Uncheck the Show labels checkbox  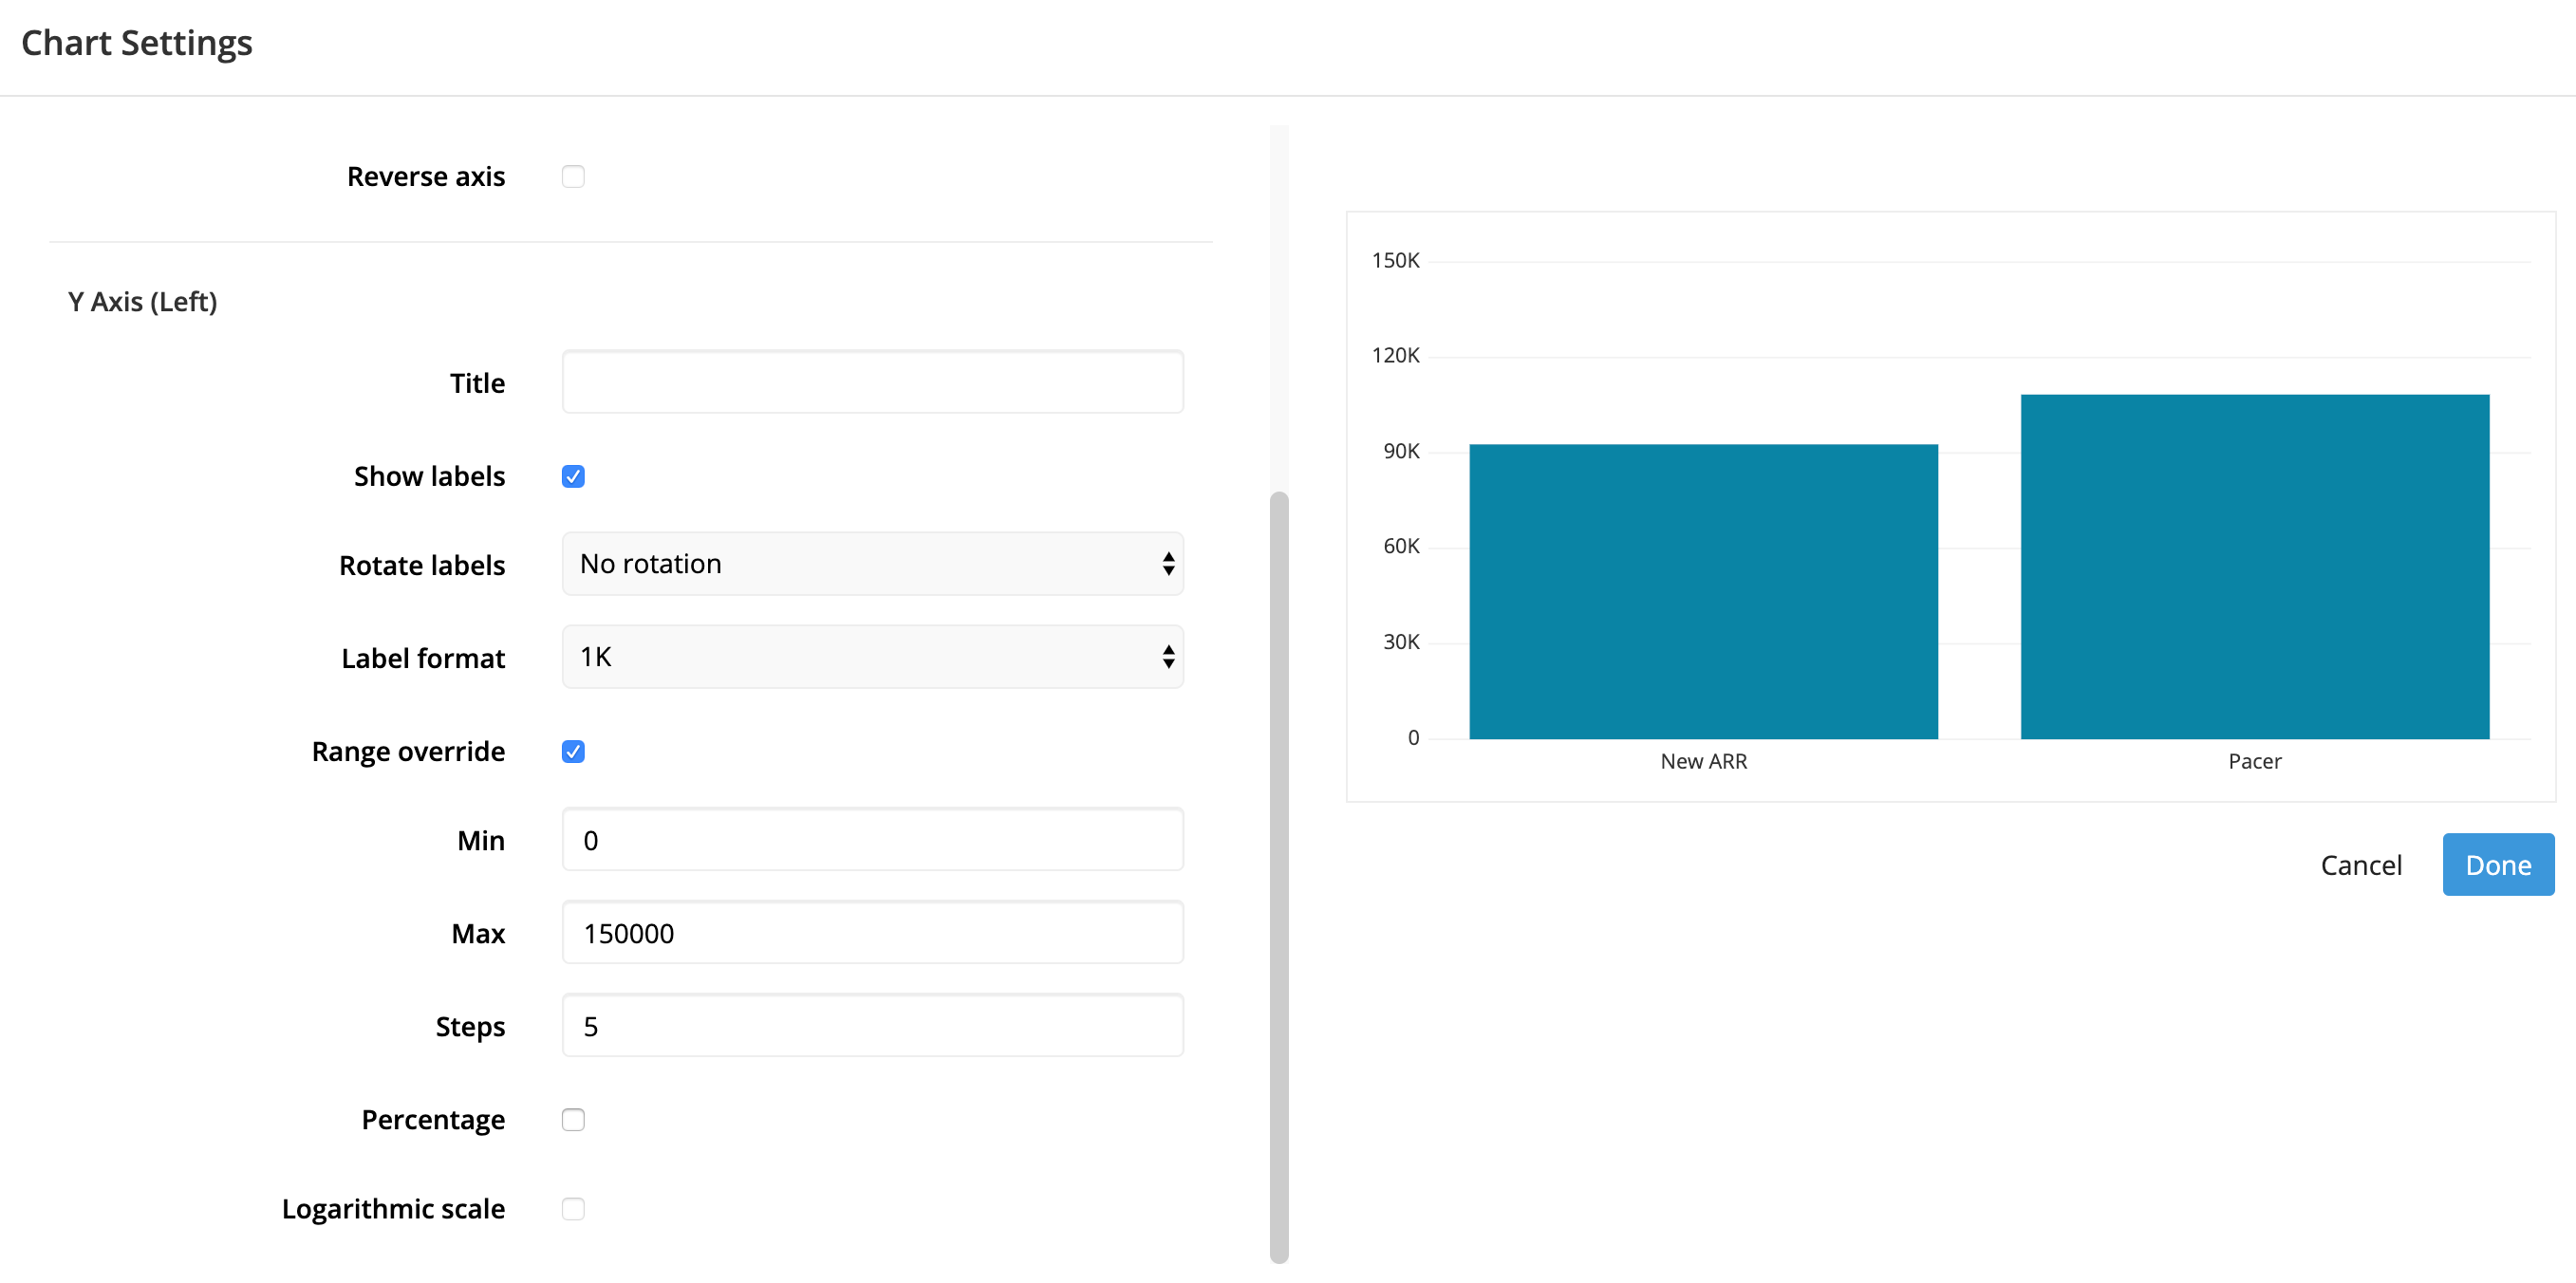pos(573,477)
